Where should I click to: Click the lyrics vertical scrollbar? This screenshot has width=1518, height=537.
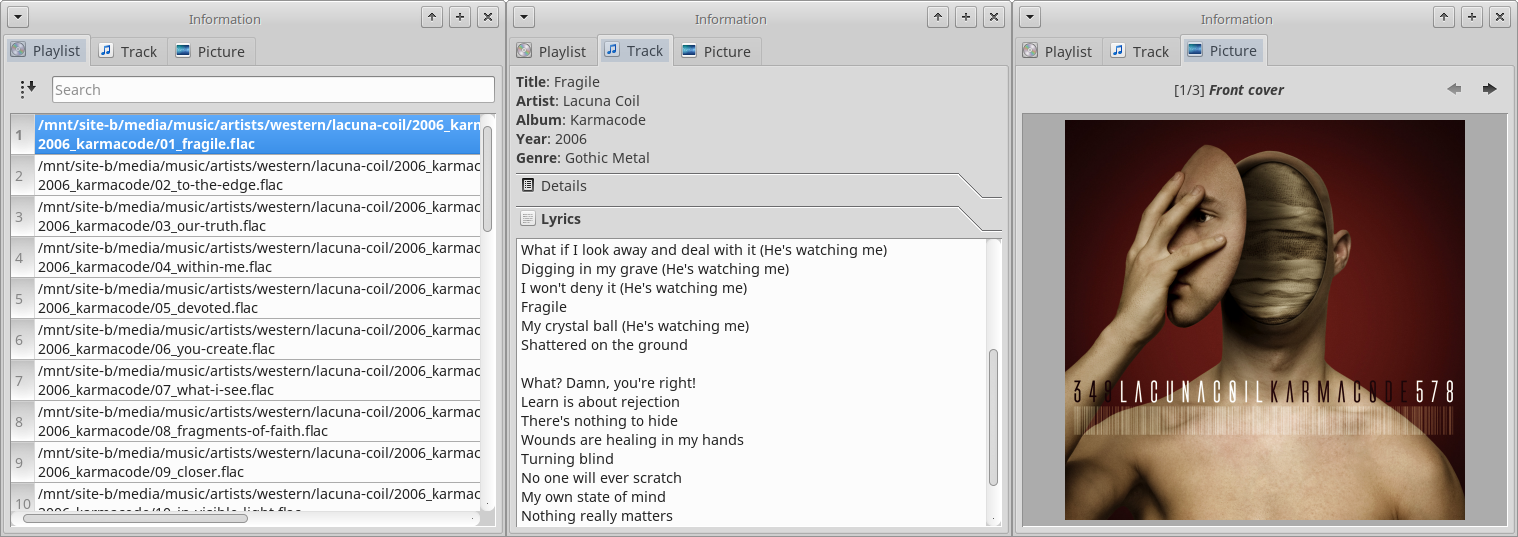tap(993, 416)
